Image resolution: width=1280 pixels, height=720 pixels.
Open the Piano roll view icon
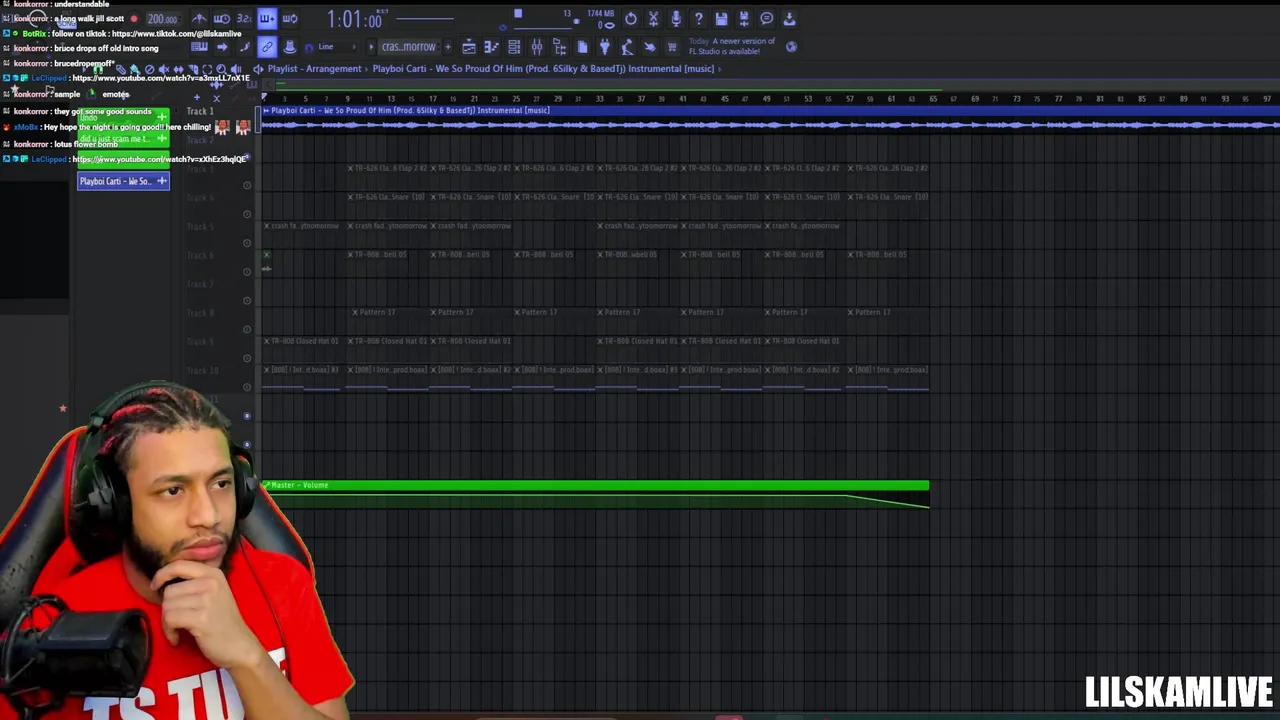pyautogui.click(x=491, y=47)
